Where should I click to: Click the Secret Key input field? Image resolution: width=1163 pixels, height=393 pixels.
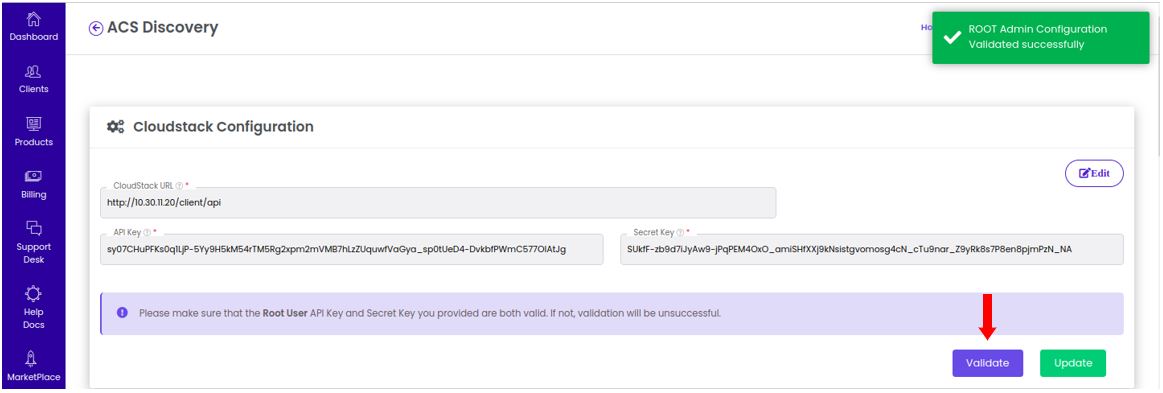(872, 249)
